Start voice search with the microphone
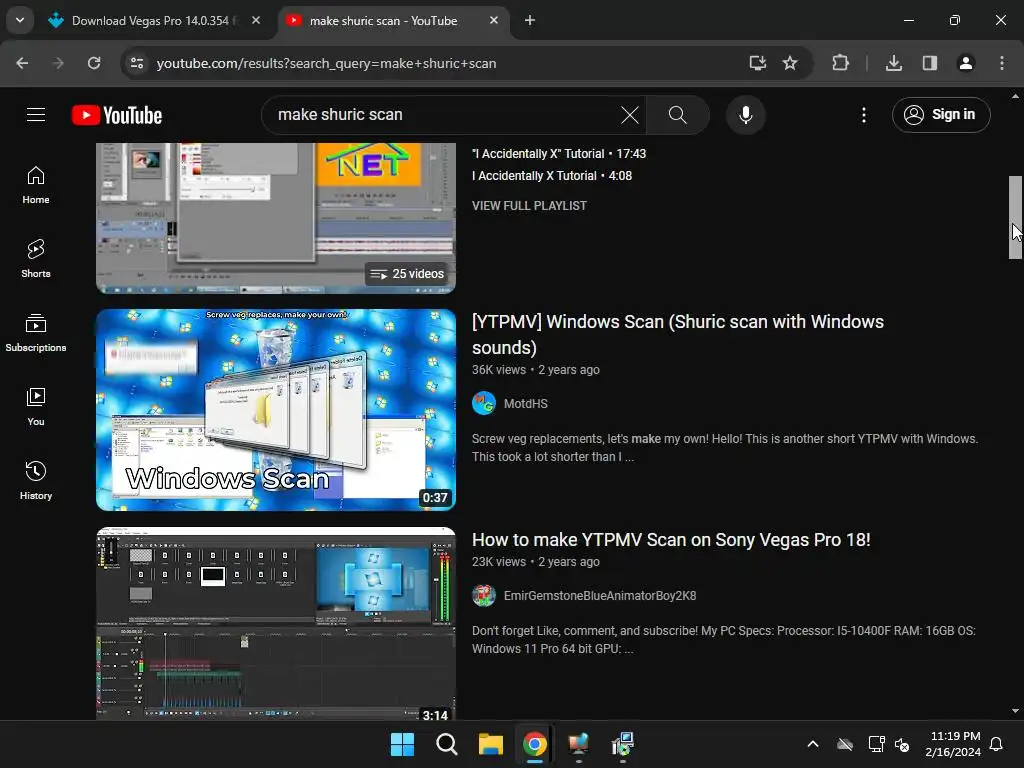The image size is (1024, 768). click(745, 115)
